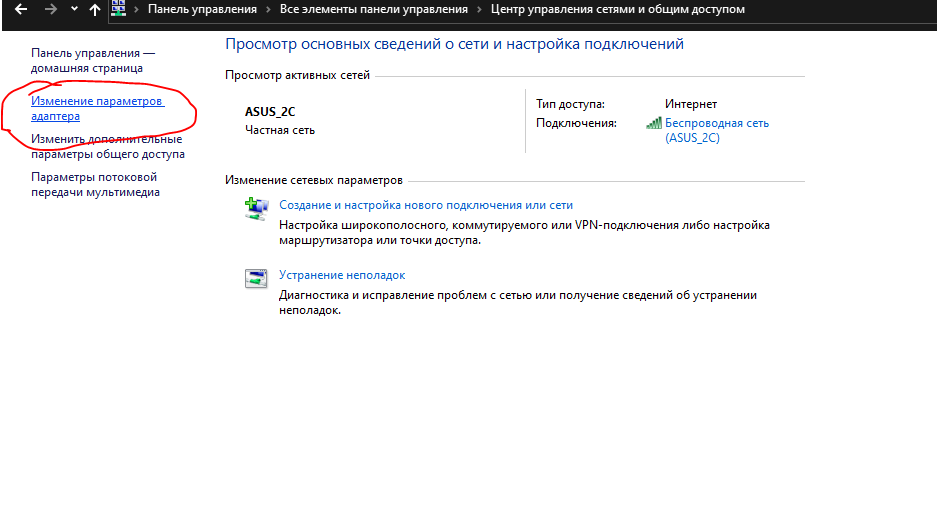Expand chevron before 'Панель управления' breadcrumb
The width and height of the screenshot is (937, 530).
[x=137, y=10]
